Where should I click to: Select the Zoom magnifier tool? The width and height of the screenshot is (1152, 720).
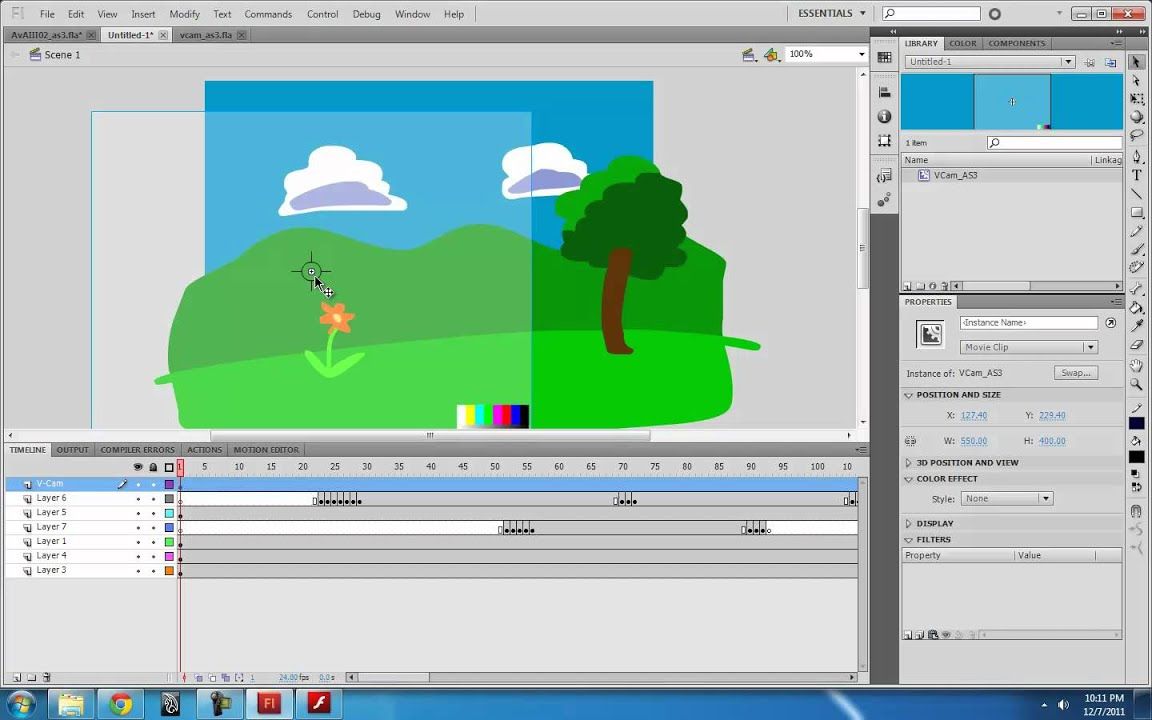[x=1136, y=384]
